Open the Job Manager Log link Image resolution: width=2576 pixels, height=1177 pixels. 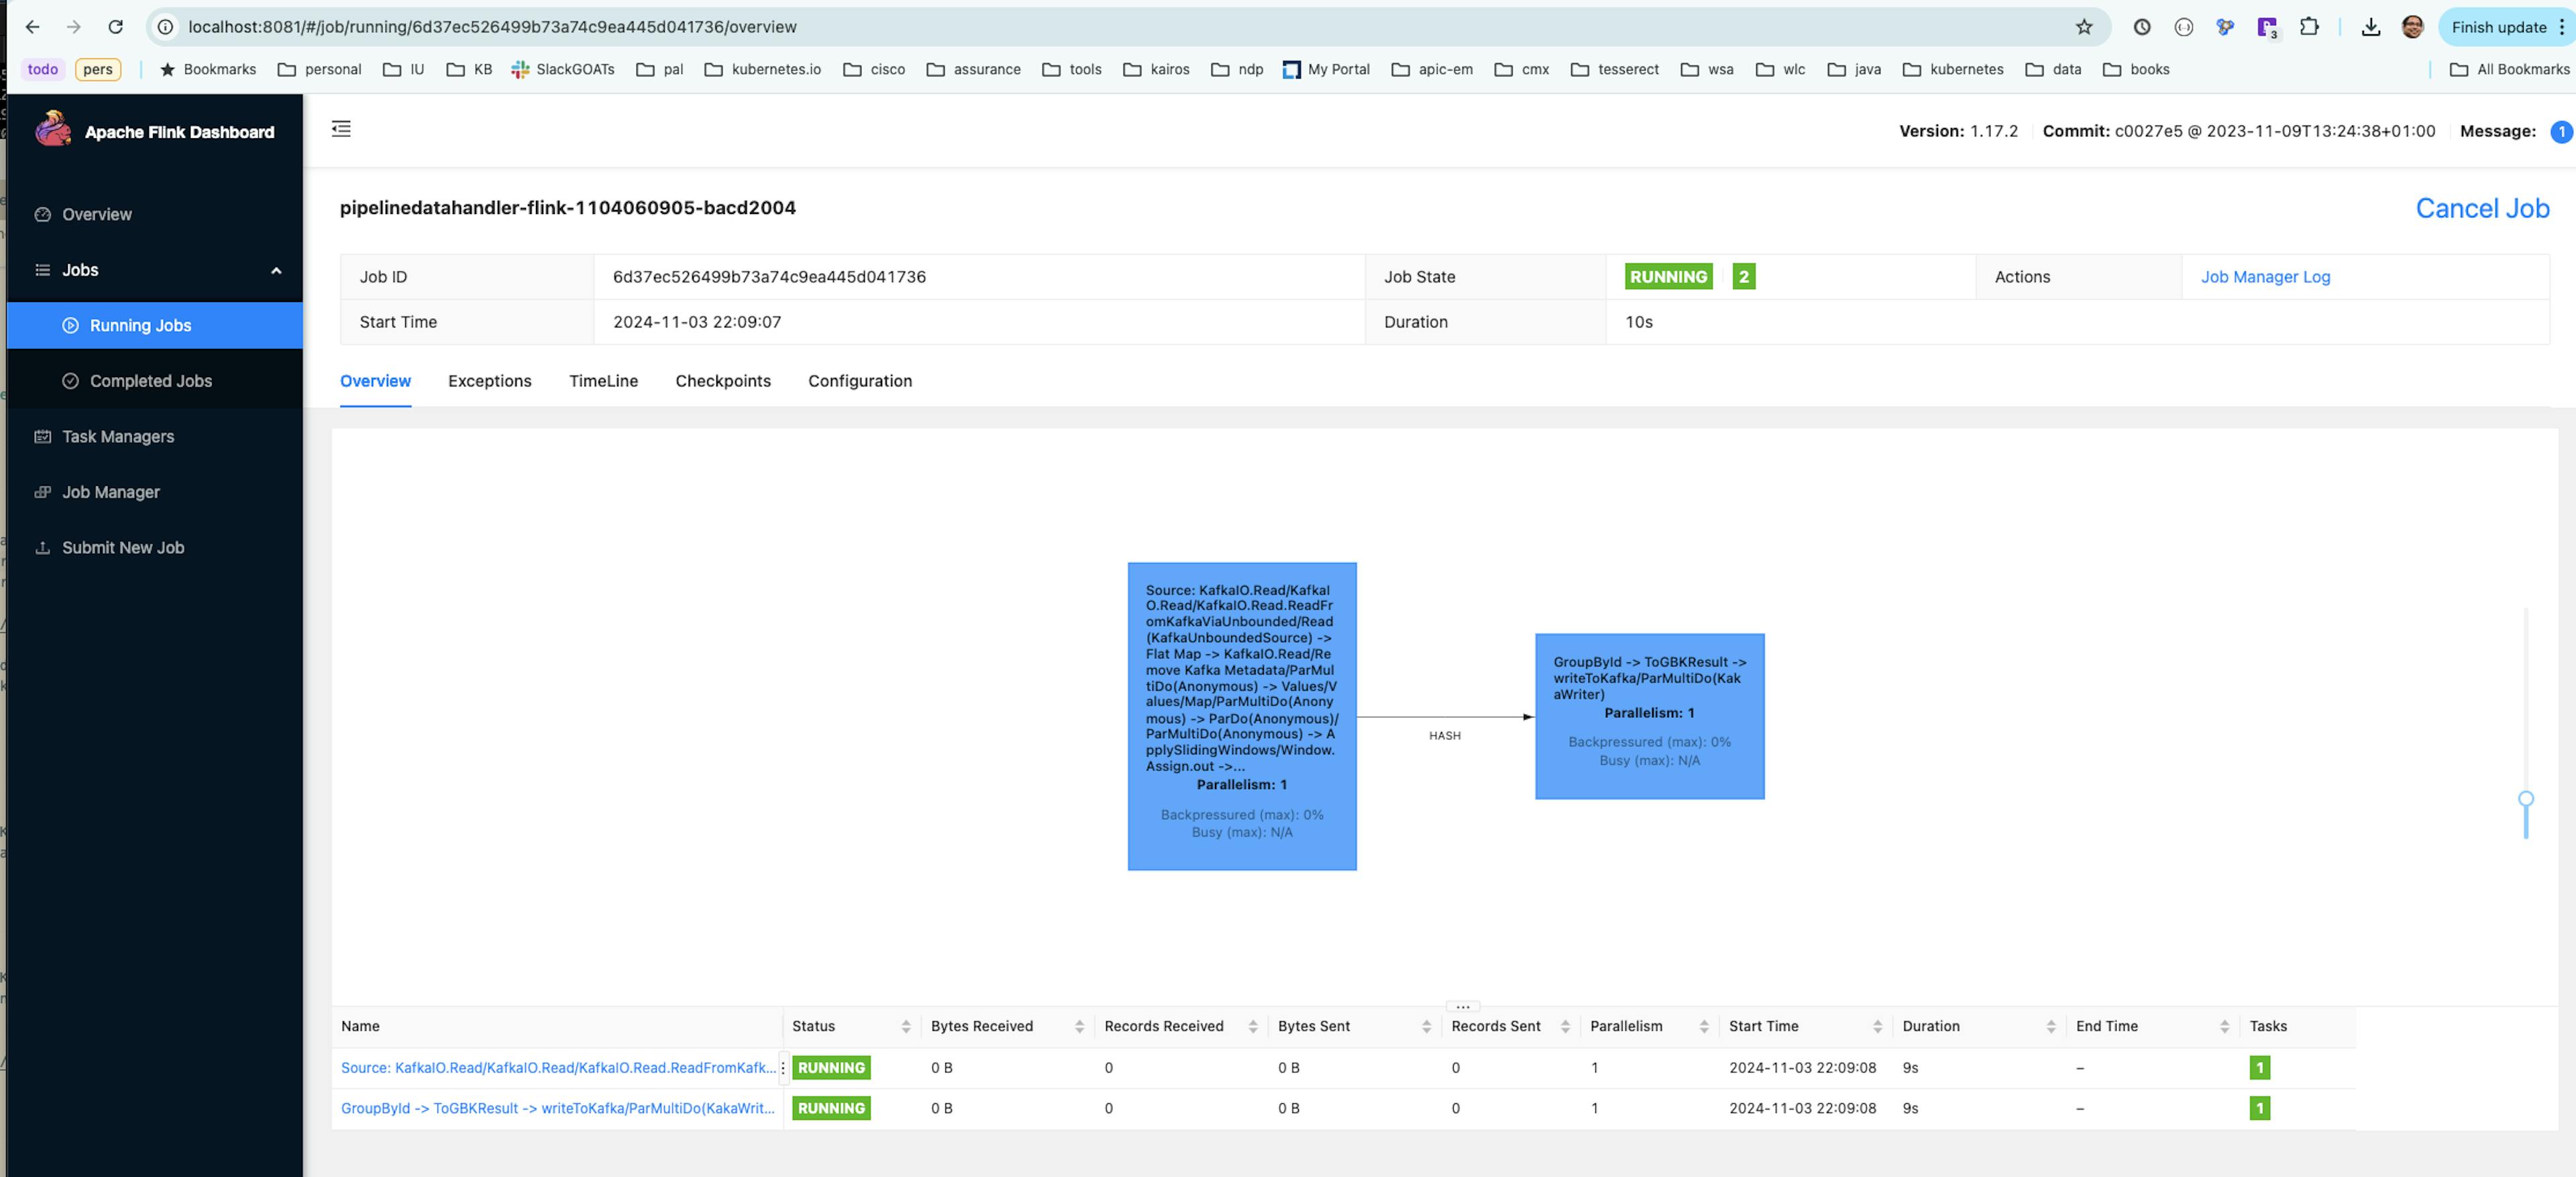tap(2264, 276)
